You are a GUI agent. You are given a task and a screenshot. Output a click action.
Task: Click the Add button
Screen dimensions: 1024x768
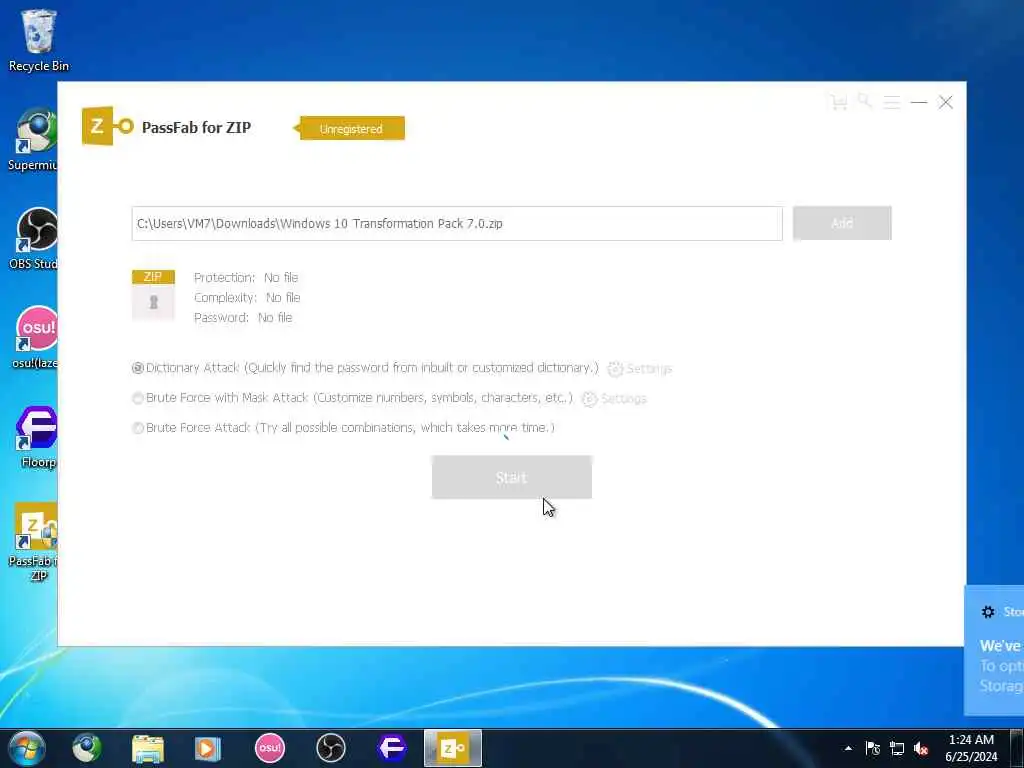pos(842,223)
